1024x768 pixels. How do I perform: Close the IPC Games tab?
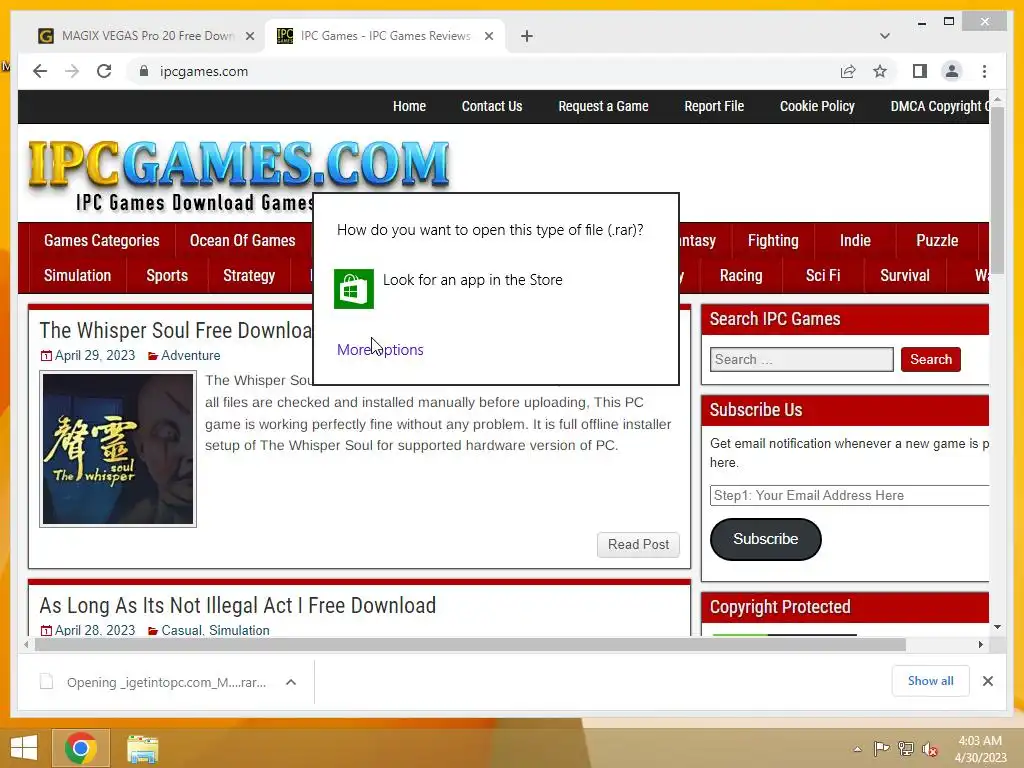pyautogui.click(x=488, y=36)
